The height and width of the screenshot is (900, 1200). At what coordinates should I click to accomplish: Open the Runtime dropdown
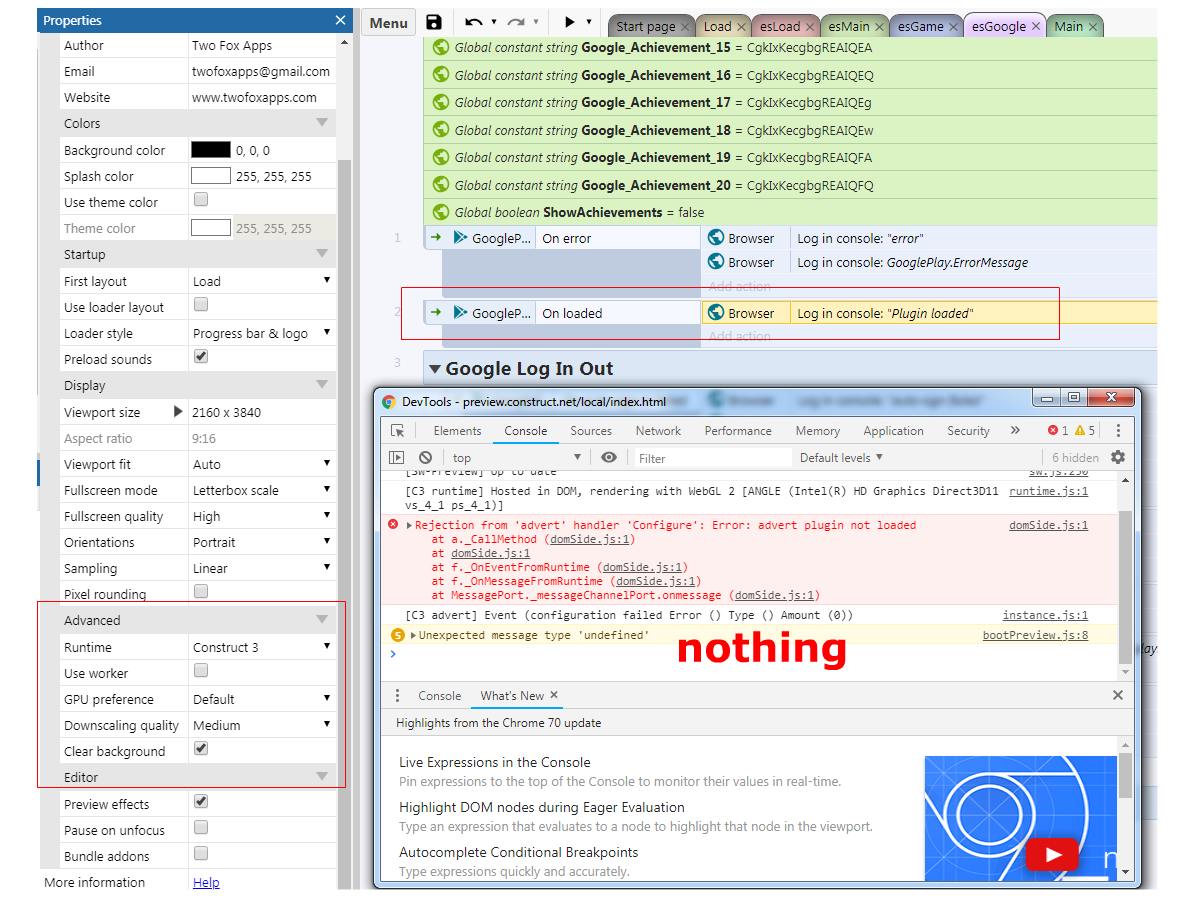pos(262,647)
